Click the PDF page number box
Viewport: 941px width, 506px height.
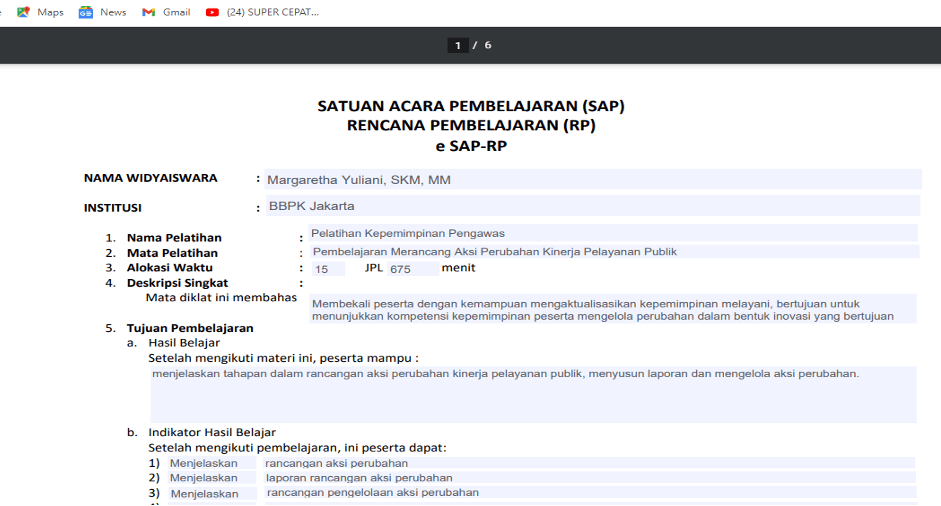coord(458,45)
